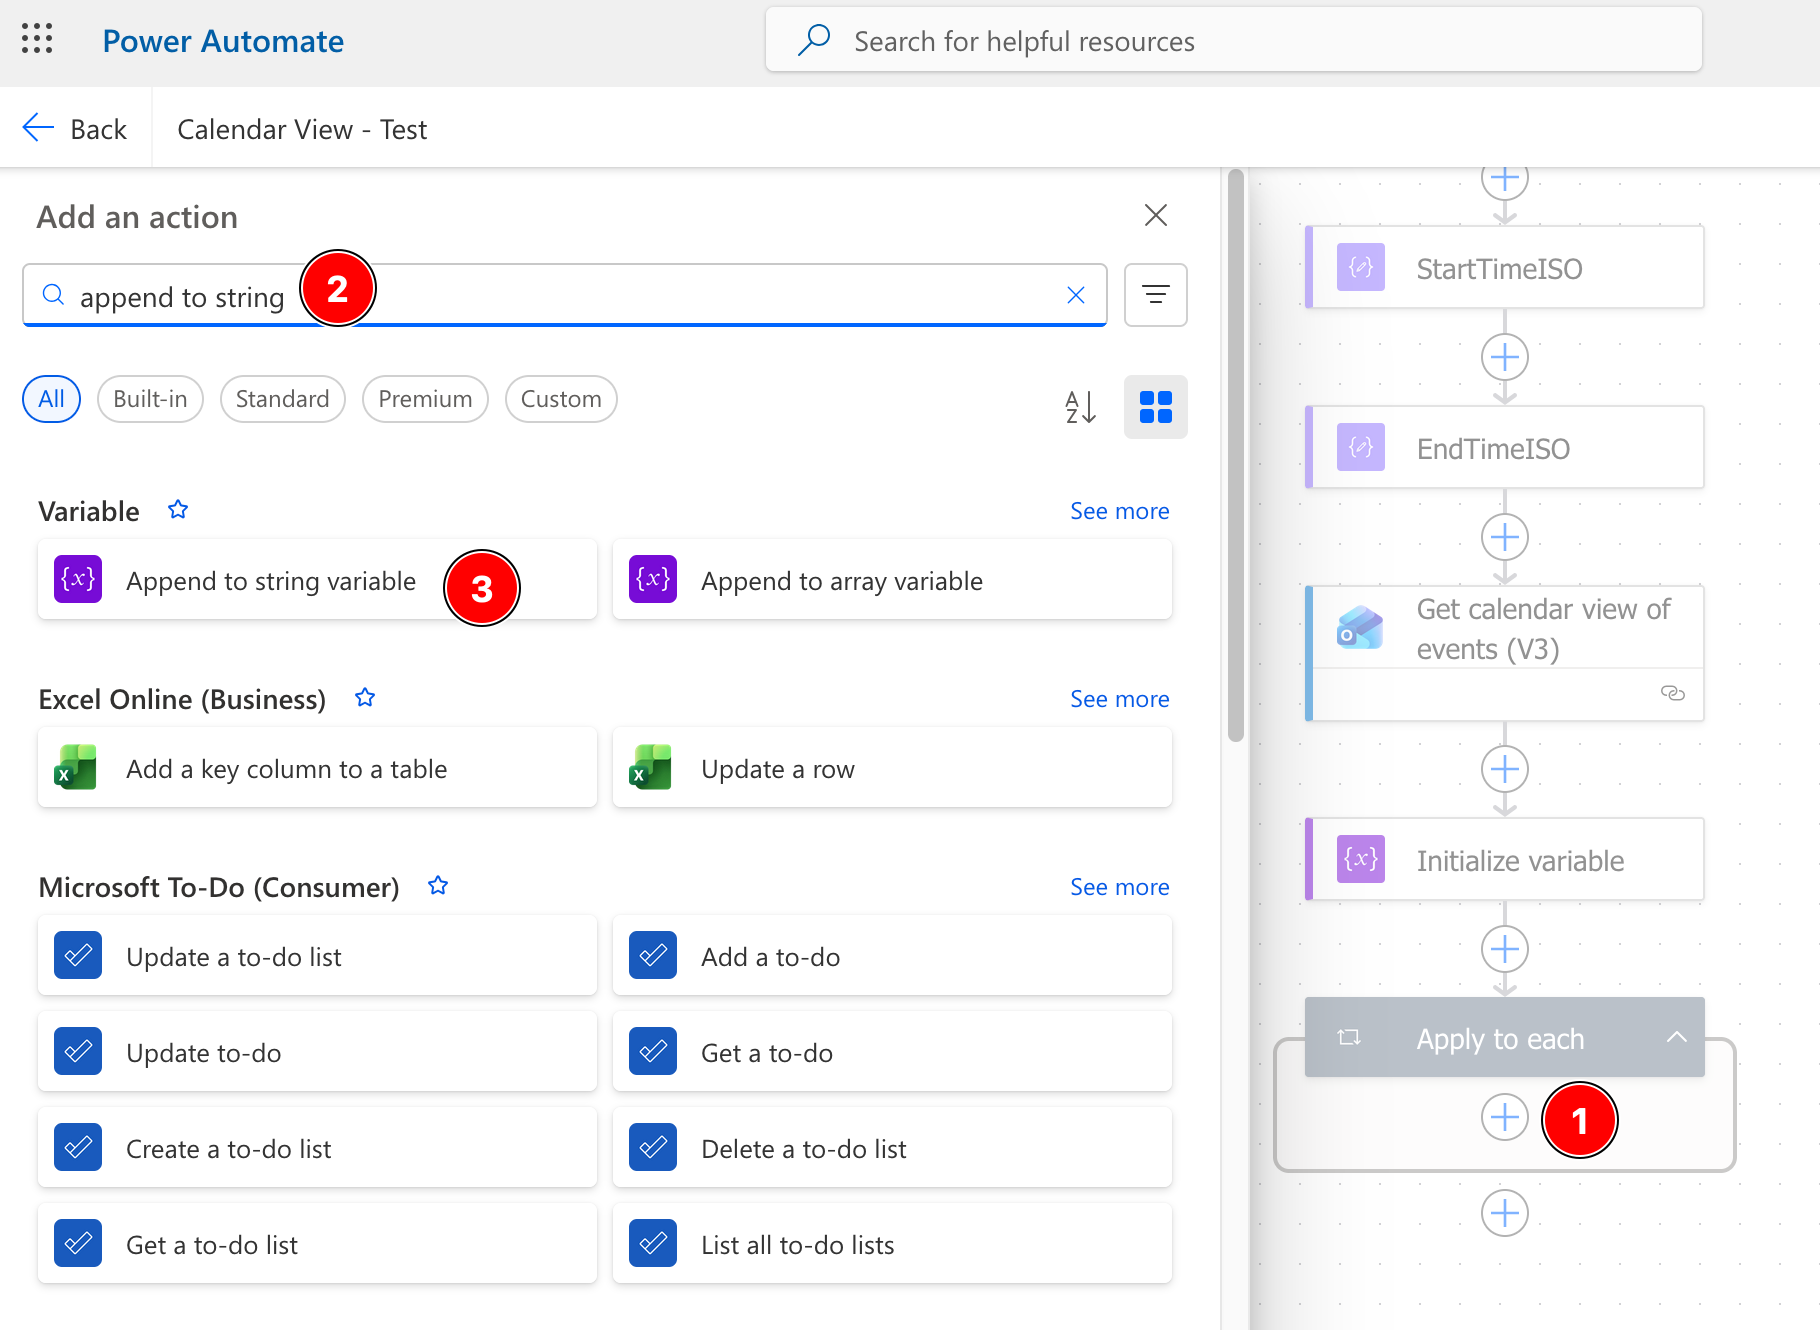Image resolution: width=1820 pixels, height=1330 pixels.
Task: Open the app launcher waffle menu
Action: coord(37,40)
